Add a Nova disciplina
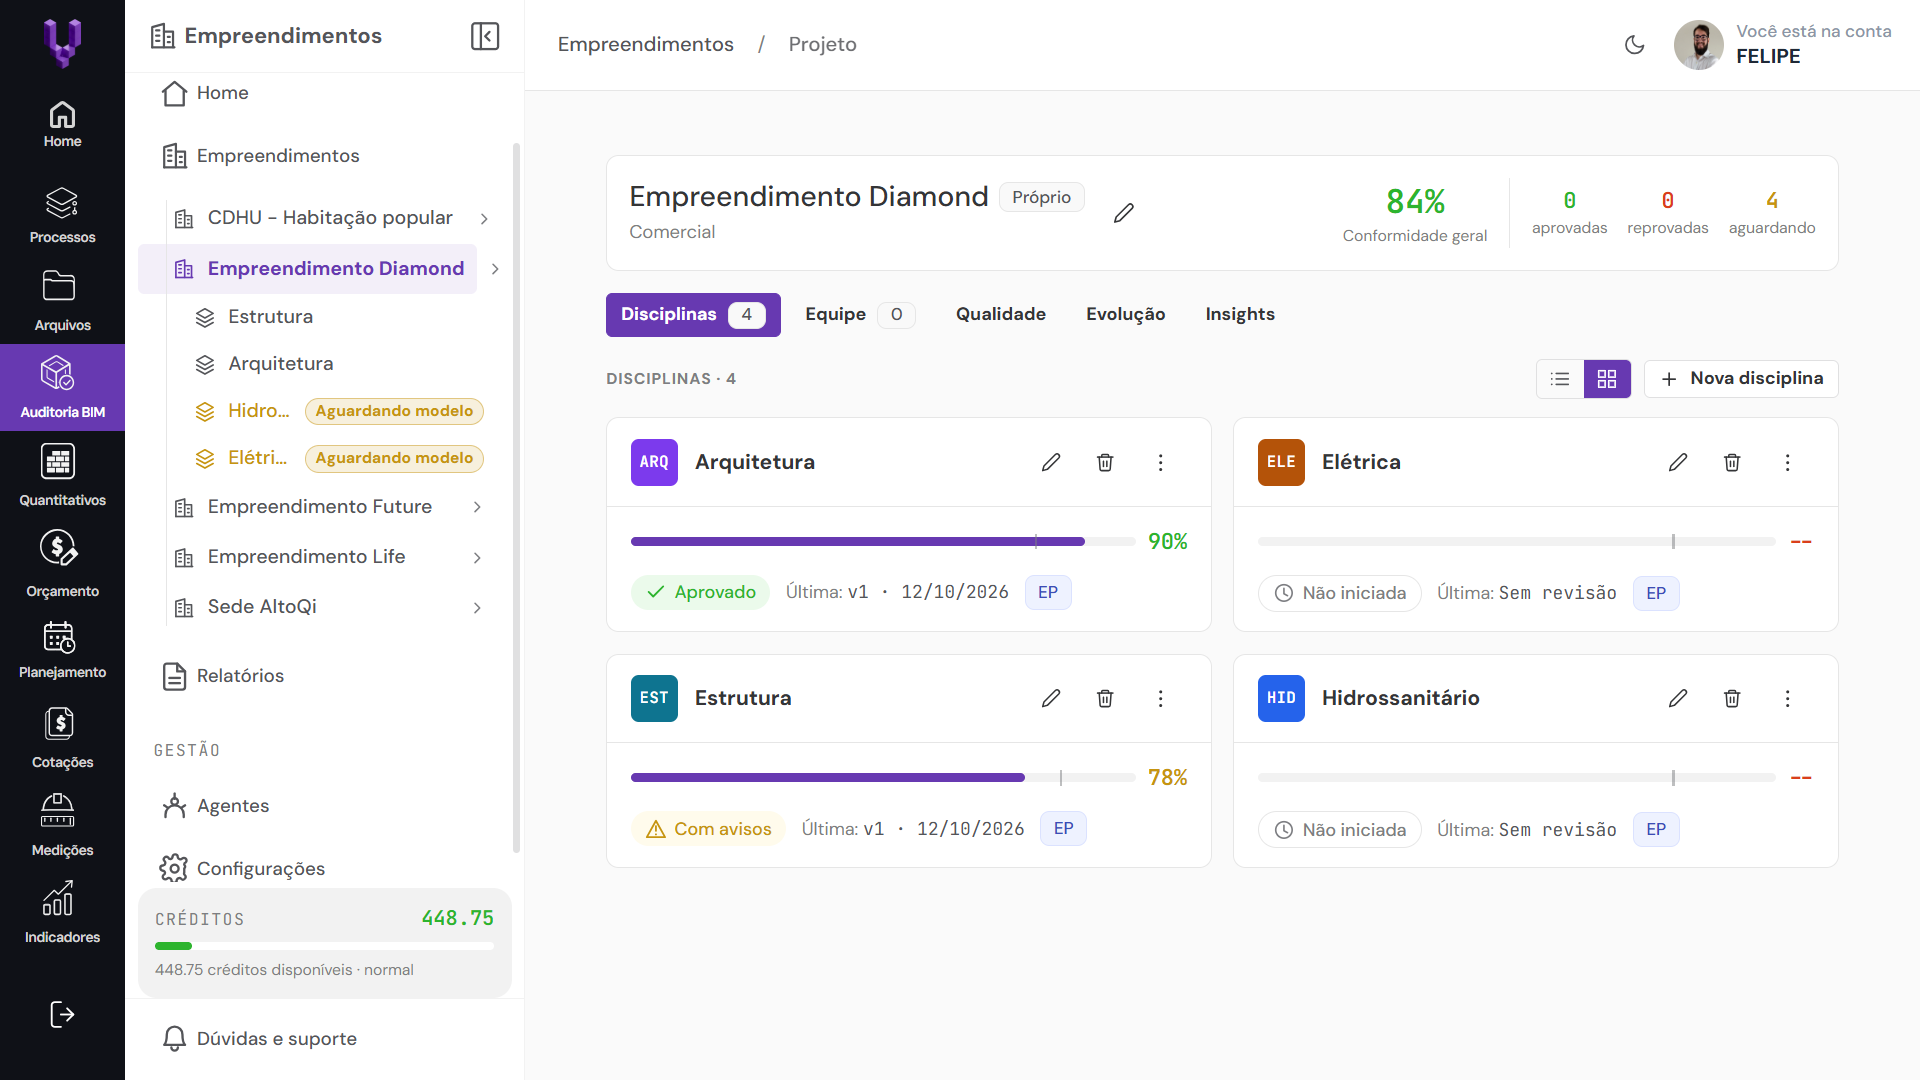Image resolution: width=1920 pixels, height=1080 pixels. click(x=1741, y=379)
